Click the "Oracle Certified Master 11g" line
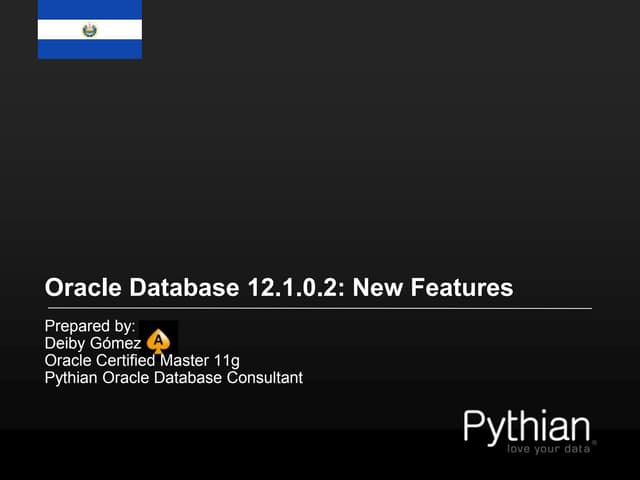The image size is (640, 480). pos(142,360)
